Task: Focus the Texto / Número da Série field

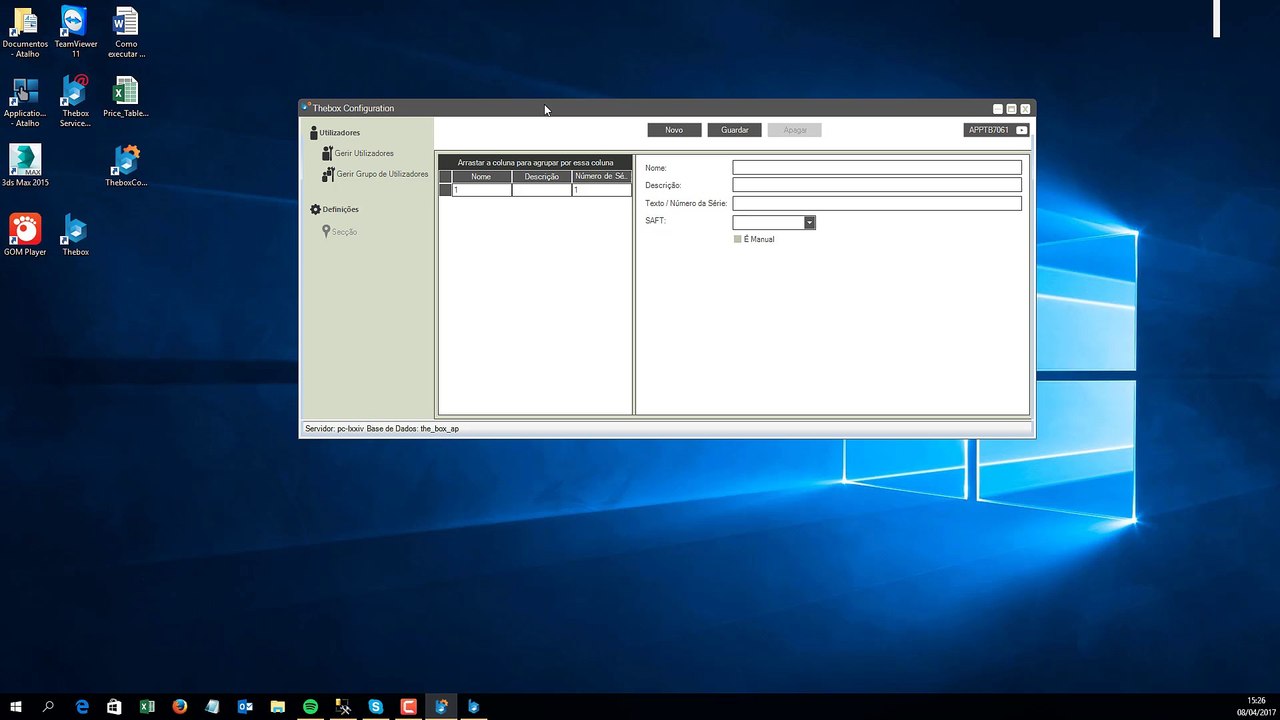Action: (x=877, y=203)
